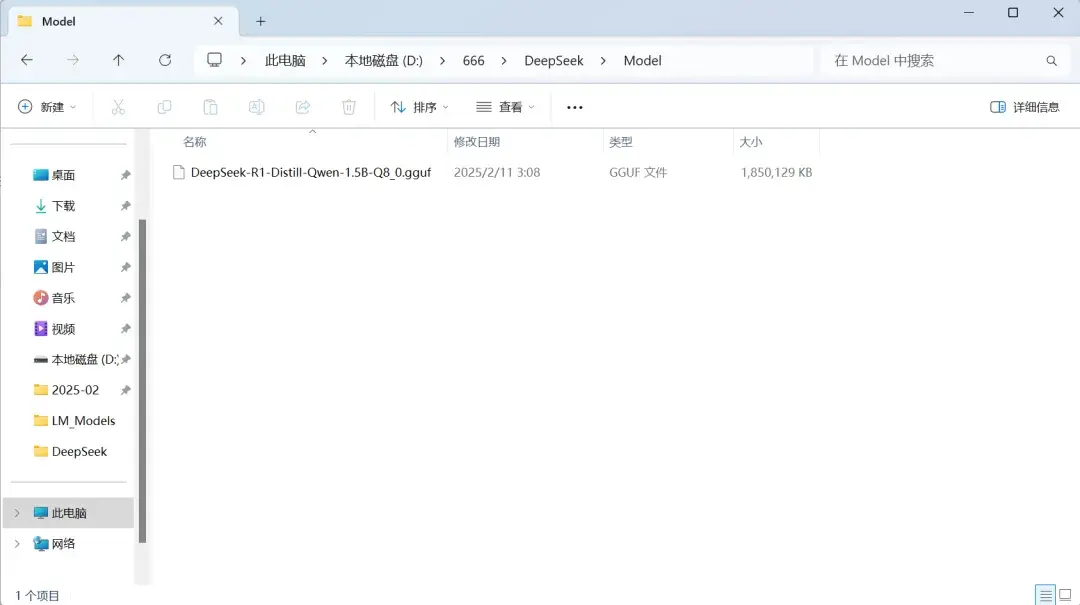Go up one folder level
1080x605 pixels.
pyautogui.click(x=118, y=61)
